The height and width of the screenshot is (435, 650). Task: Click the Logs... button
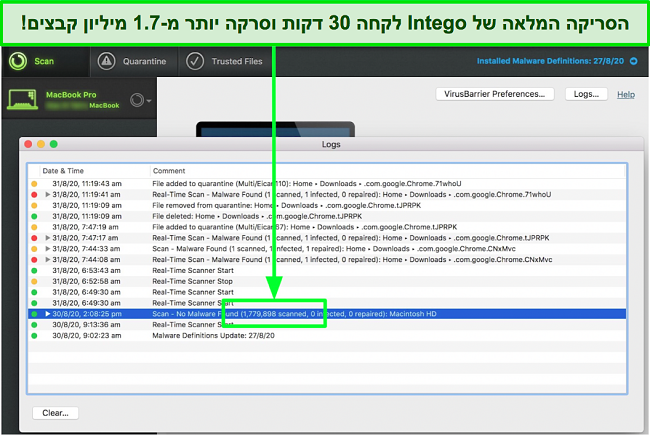586,94
